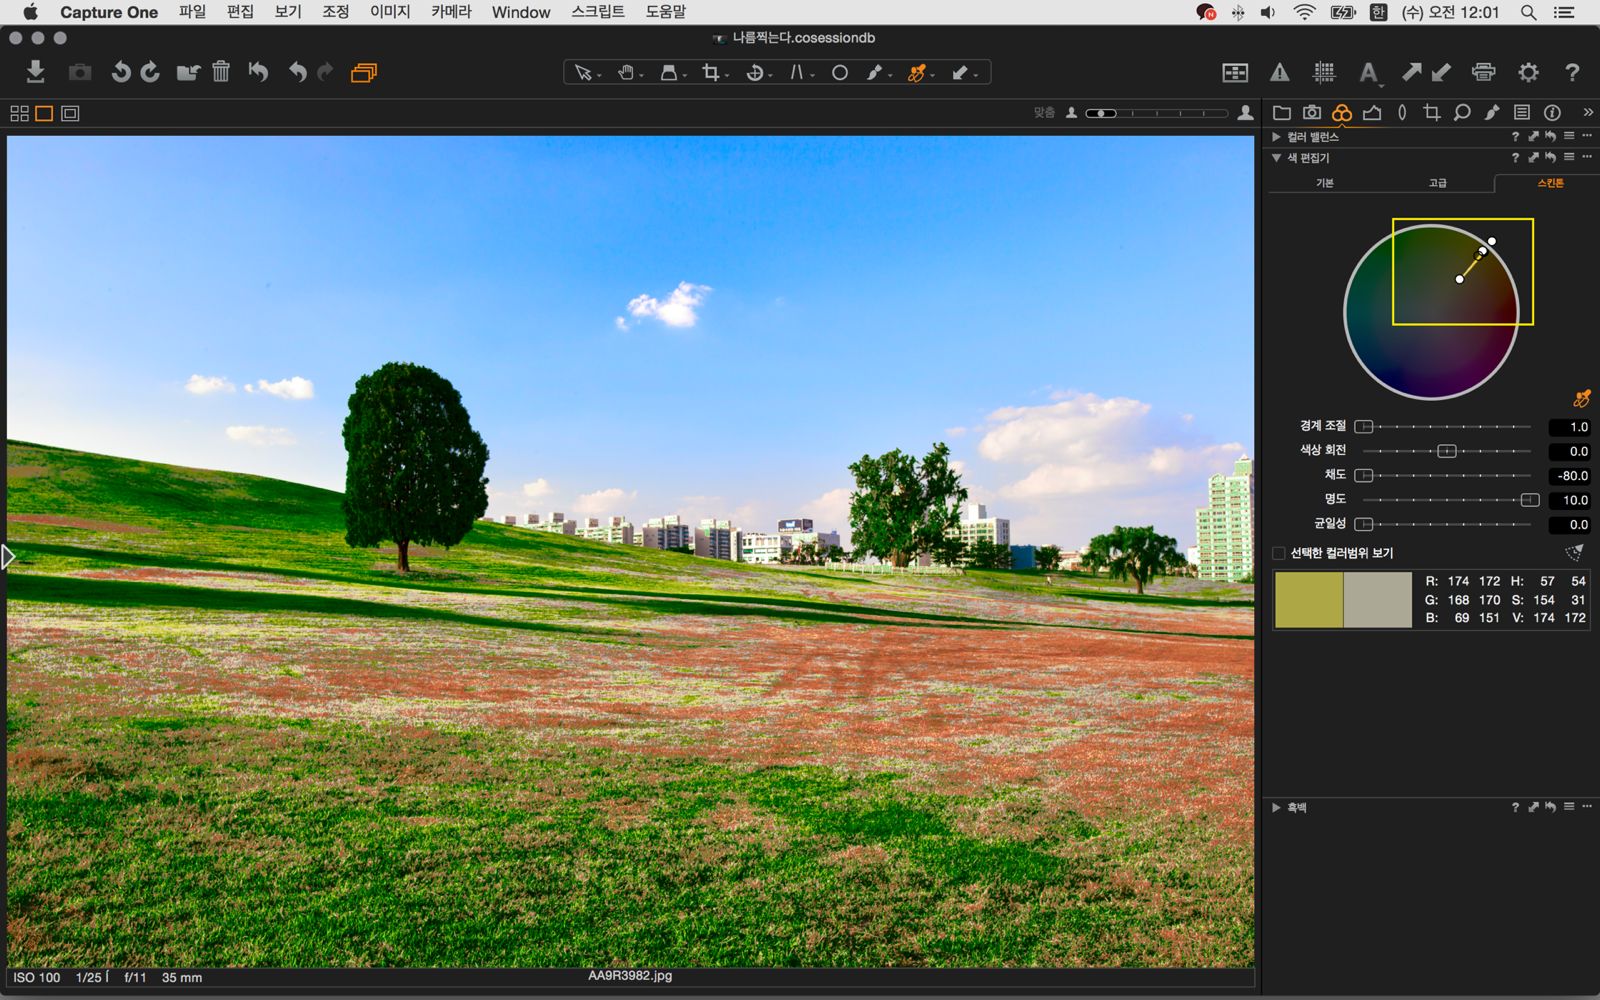Click the 채도 slider handle
The height and width of the screenshot is (1000, 1600).
click(x=1364, y=475)
